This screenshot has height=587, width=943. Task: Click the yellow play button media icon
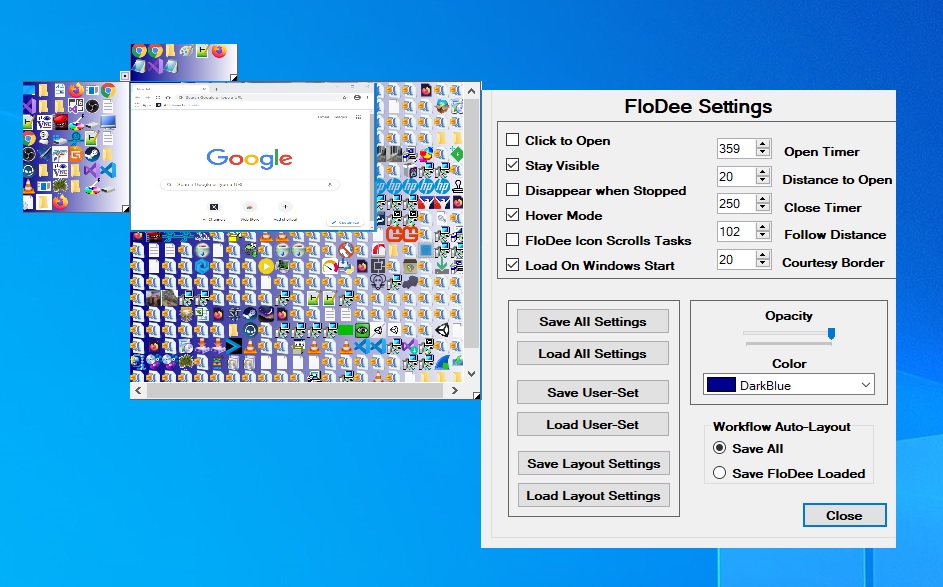[265, 266]
